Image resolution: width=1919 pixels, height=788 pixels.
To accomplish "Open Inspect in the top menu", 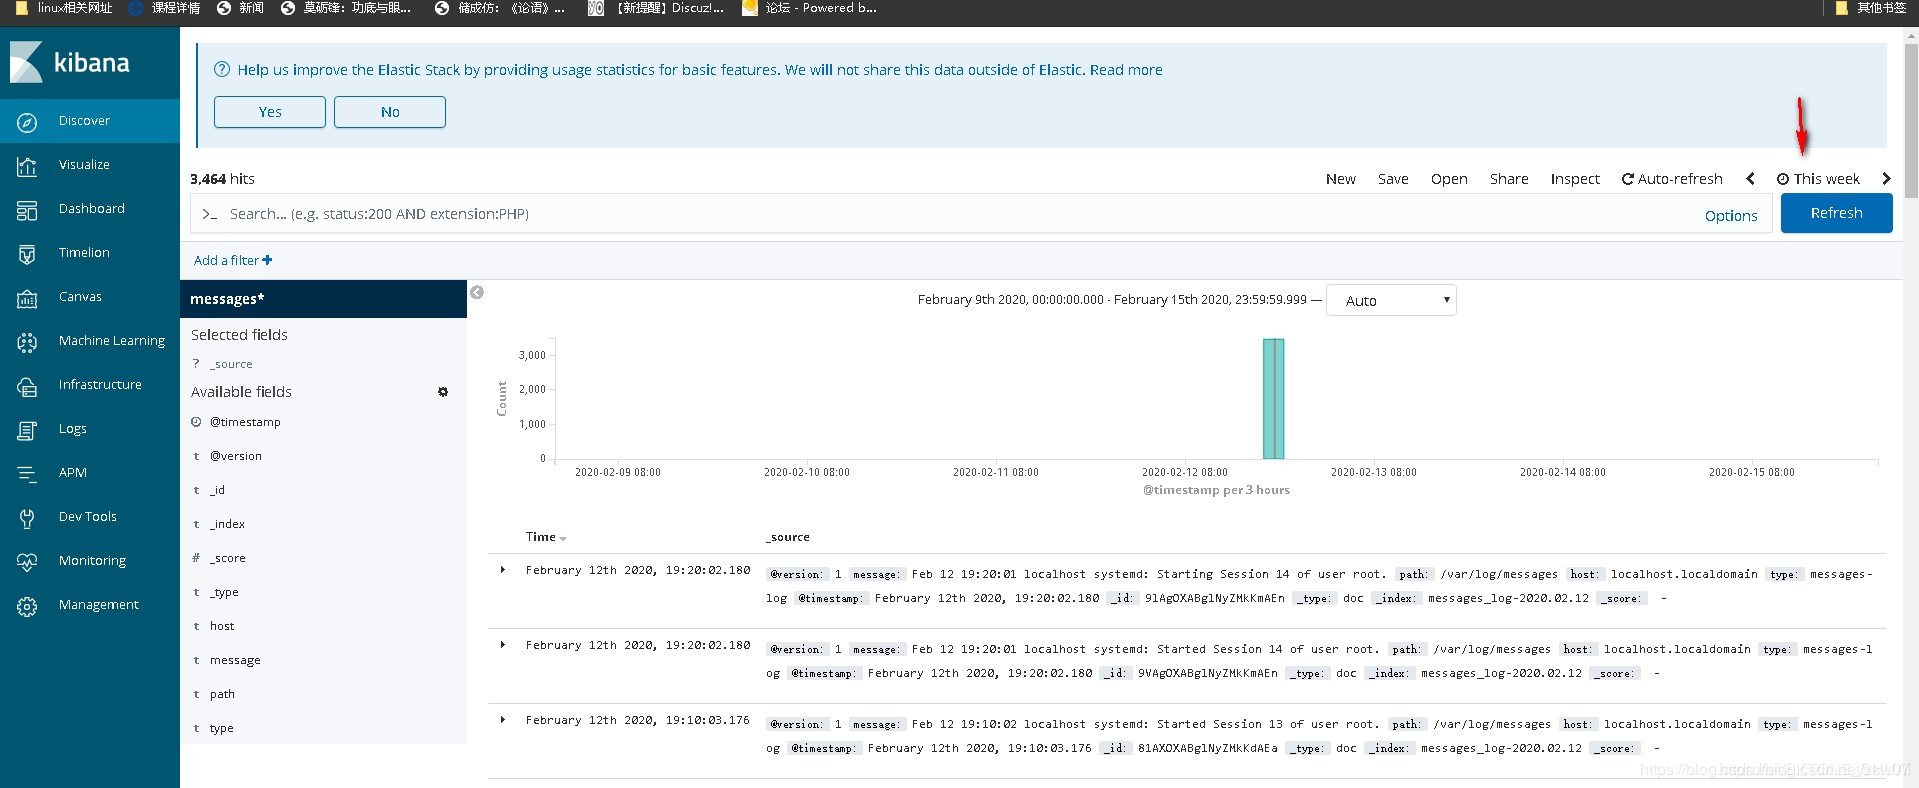I will point(1575,179).
